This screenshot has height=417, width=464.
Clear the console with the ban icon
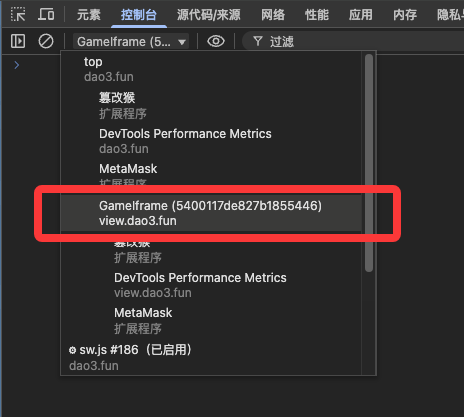[x=46, y=41]
